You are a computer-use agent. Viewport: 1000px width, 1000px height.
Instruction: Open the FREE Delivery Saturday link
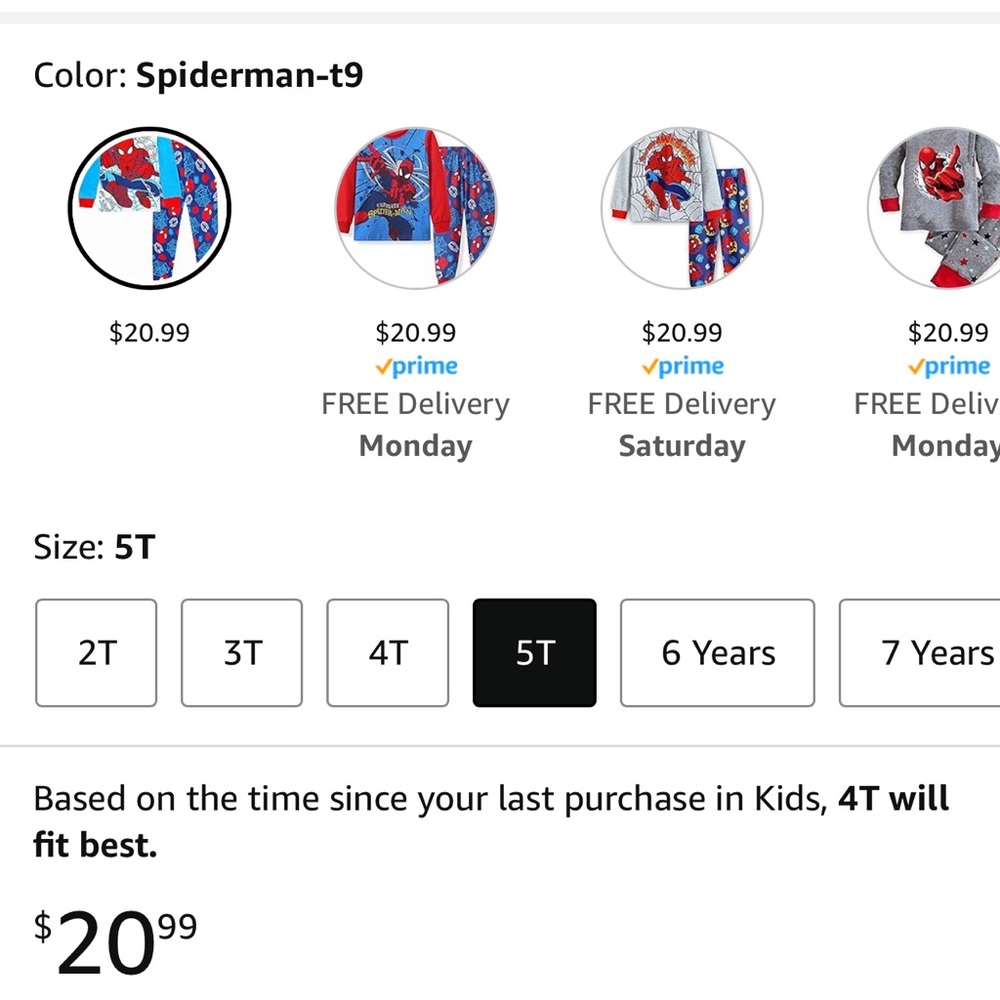(x=682, y=424)
